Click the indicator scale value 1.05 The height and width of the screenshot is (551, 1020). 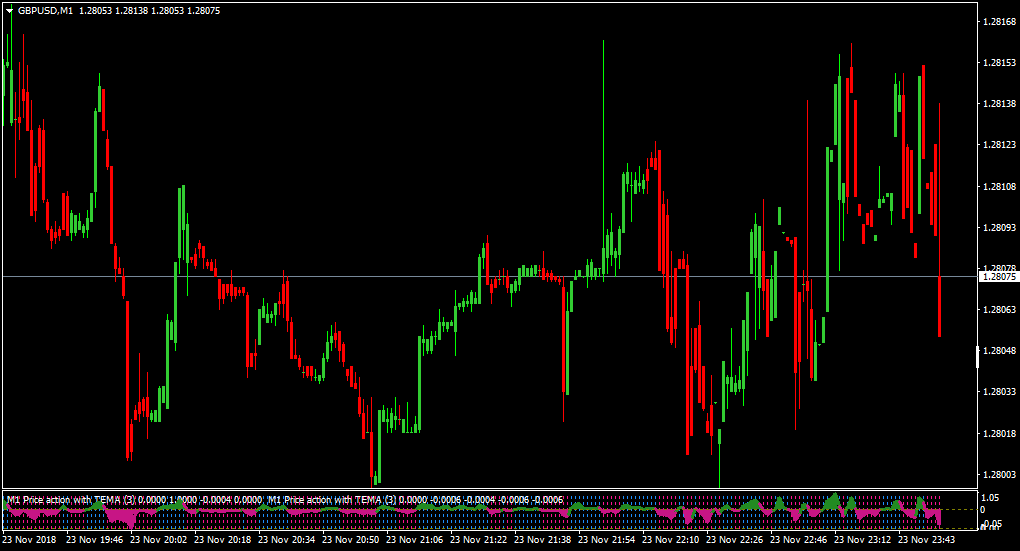pyautogui.click(x=990, y=498)
